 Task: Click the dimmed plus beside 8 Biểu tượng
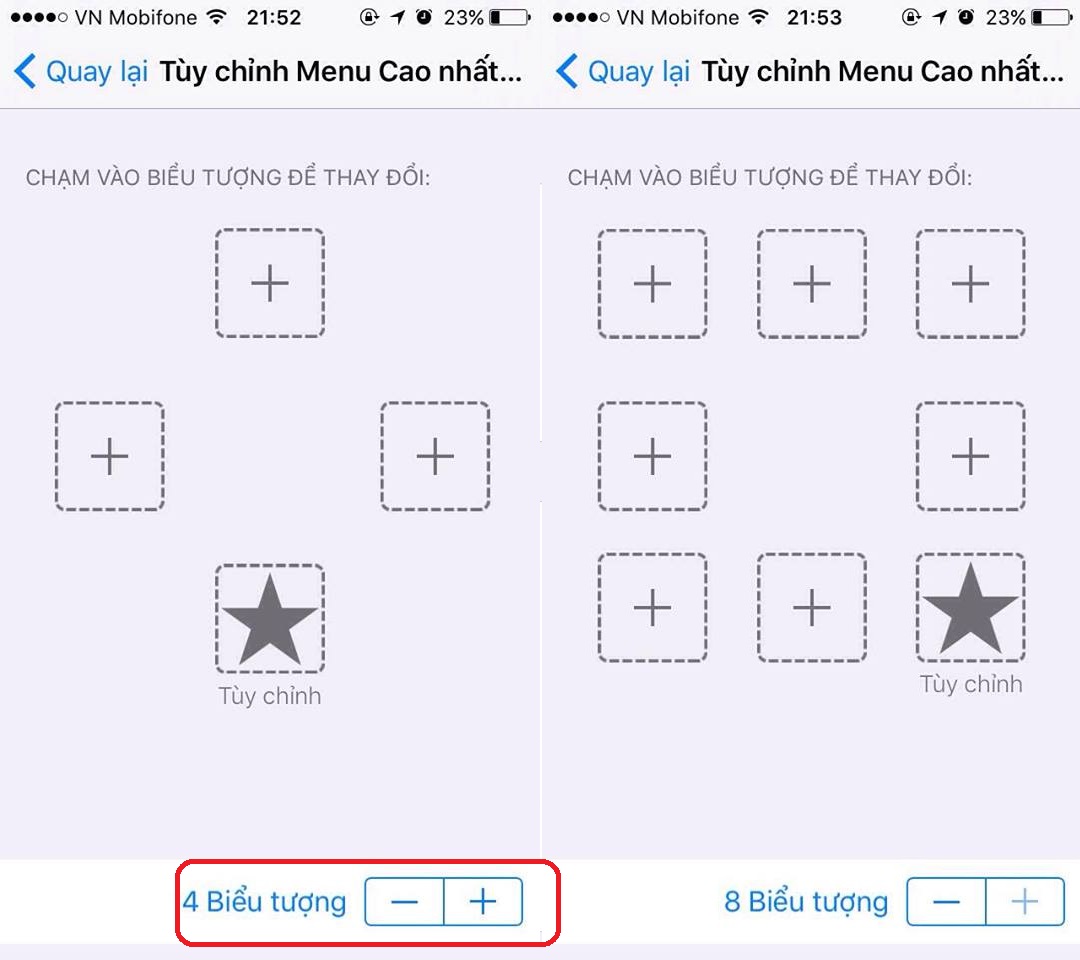point(1025,901)
